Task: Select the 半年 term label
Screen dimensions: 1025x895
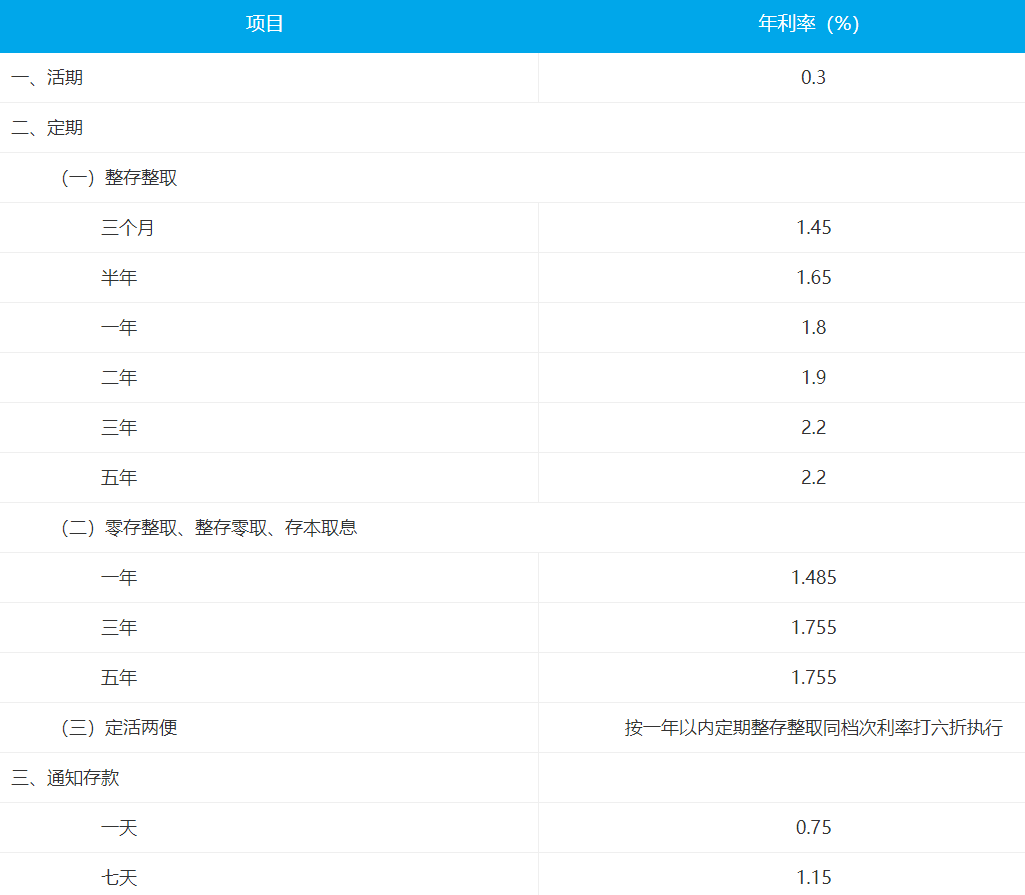Action: point(119,278)
